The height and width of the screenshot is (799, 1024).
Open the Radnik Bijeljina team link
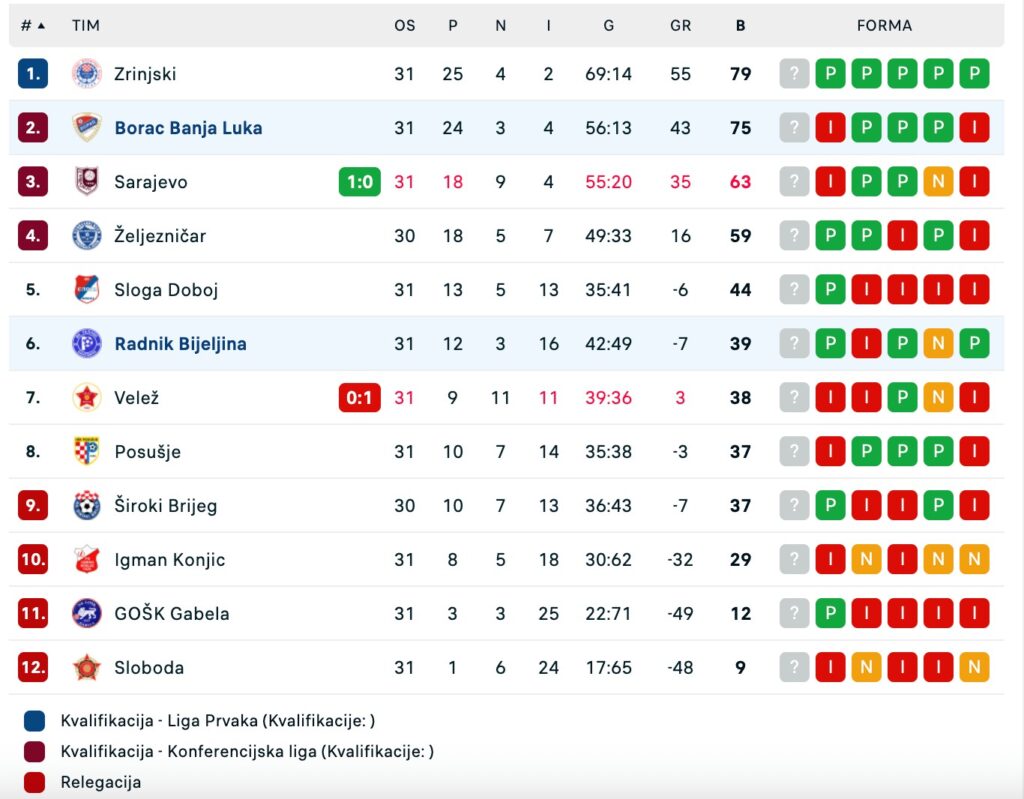click(180, 344)
